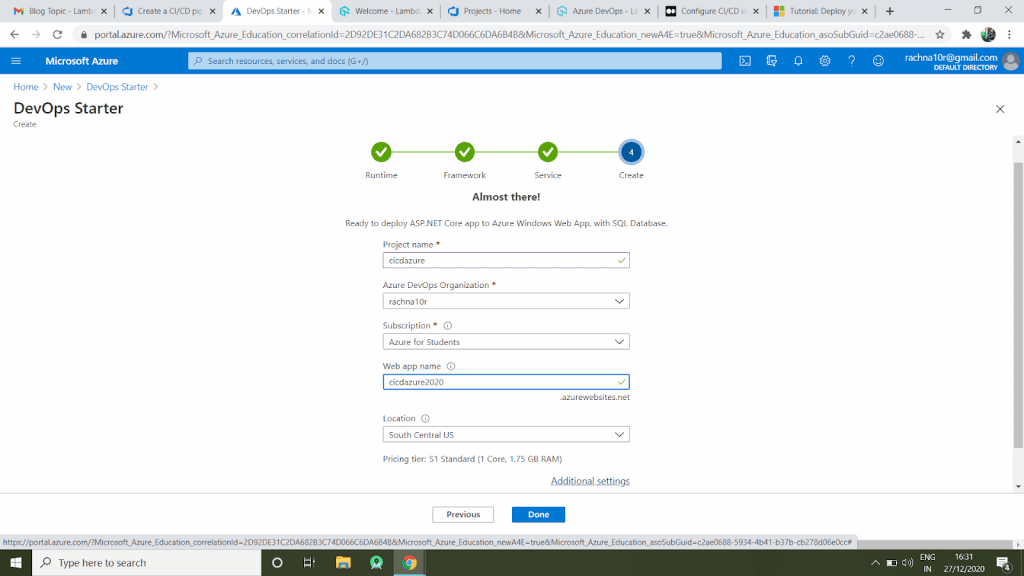Open the Directories and subscriptions filter icon

coord(772,61)
